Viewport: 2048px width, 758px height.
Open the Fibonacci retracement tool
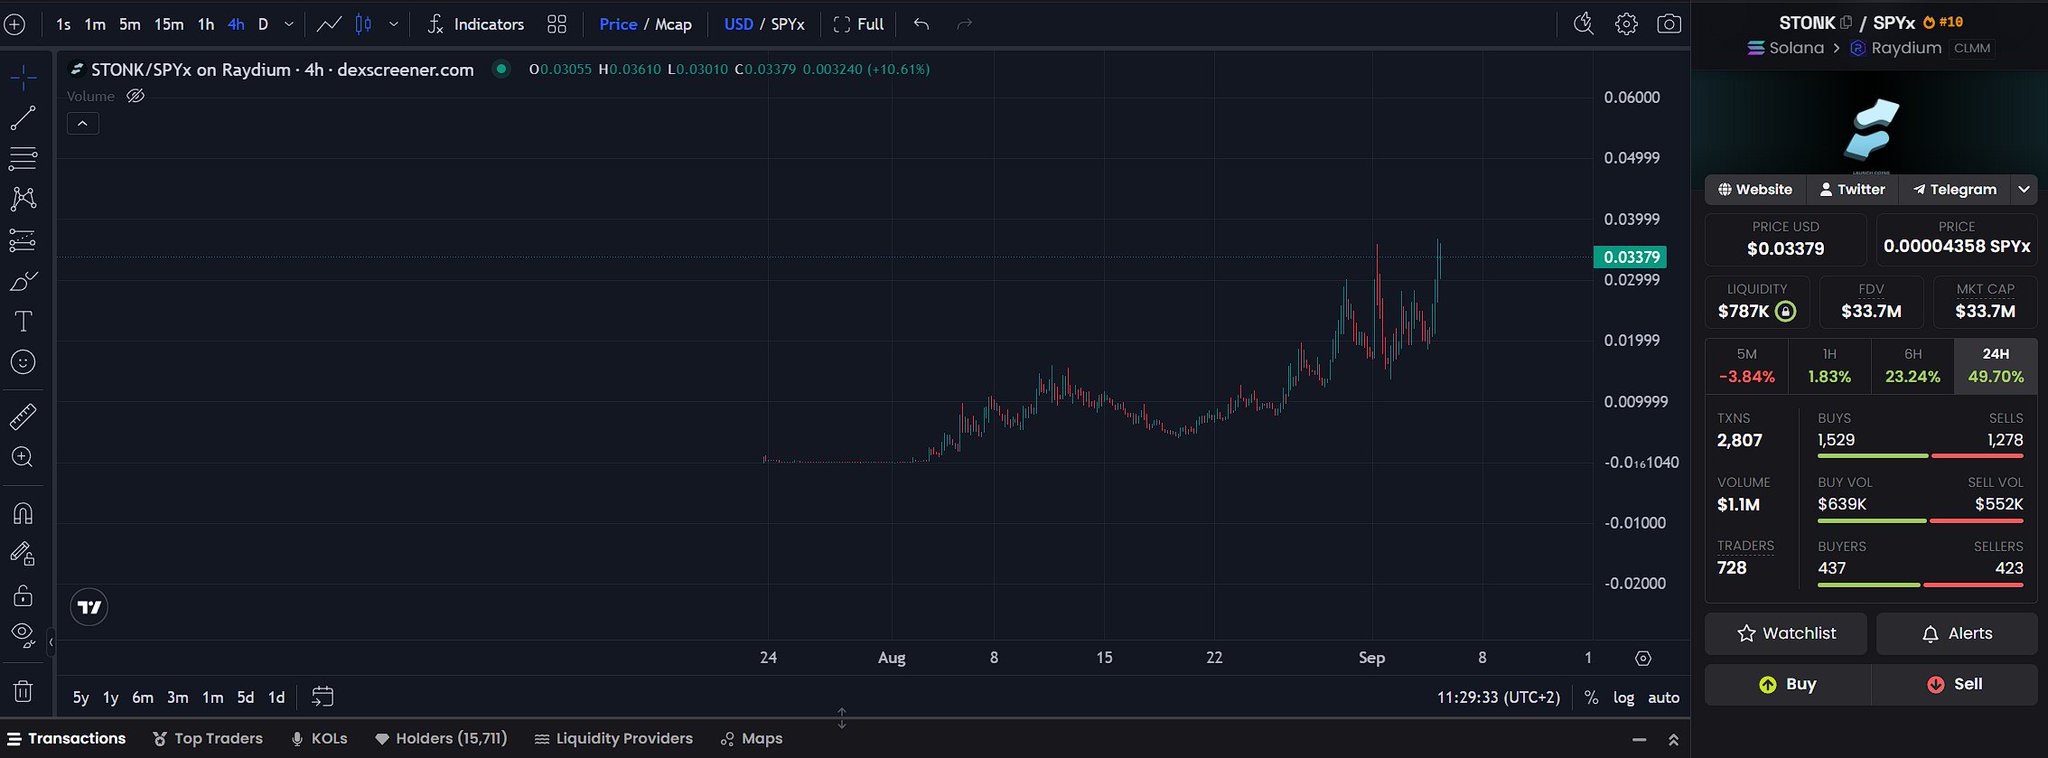coord(23,158)
